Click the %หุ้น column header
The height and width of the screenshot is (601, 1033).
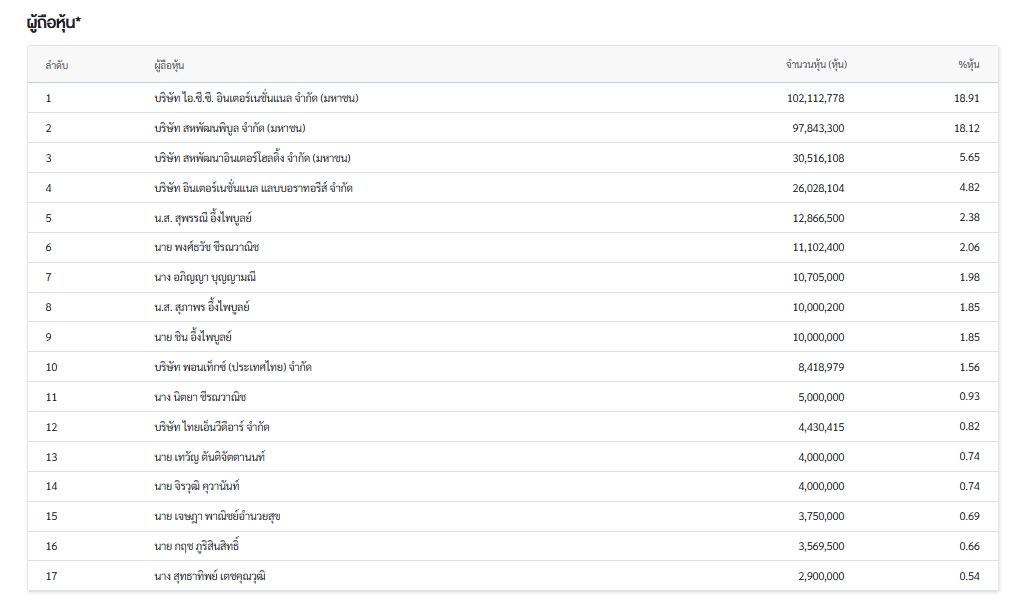coord(968,65)
